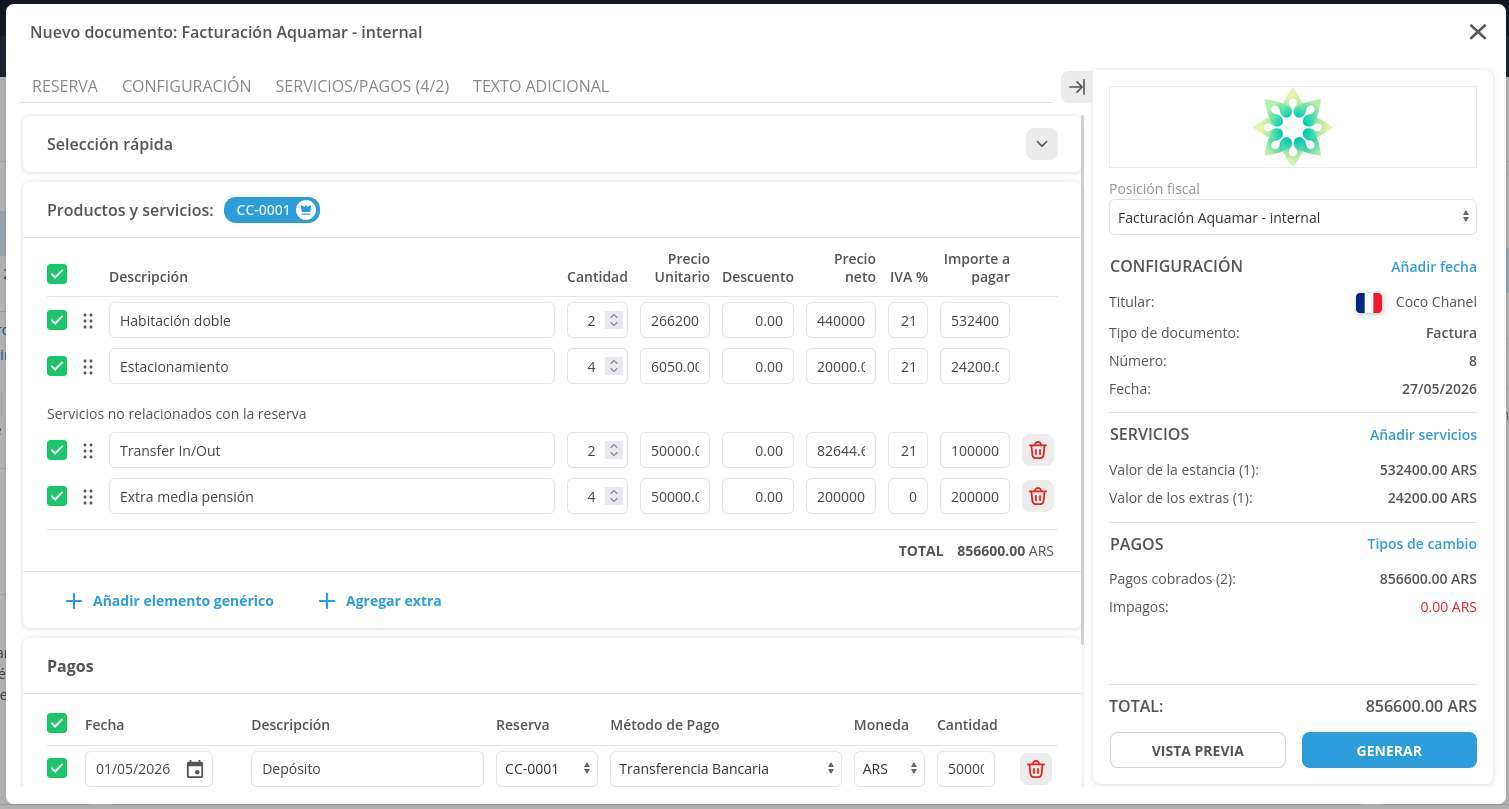Image resolution: width=1509 pixels, height=809 pixels.
Task: Toggle the select-all products checkbox
Action: (57, 274)
